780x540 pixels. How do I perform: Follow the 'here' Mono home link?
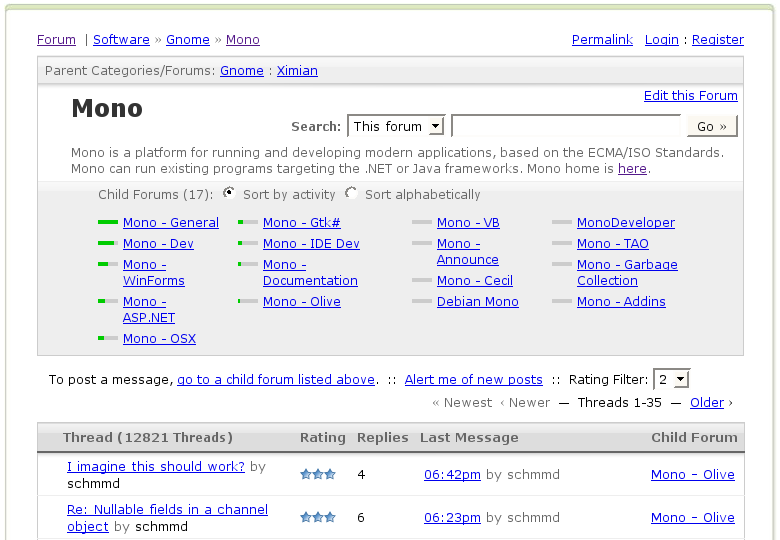point(632,169)
